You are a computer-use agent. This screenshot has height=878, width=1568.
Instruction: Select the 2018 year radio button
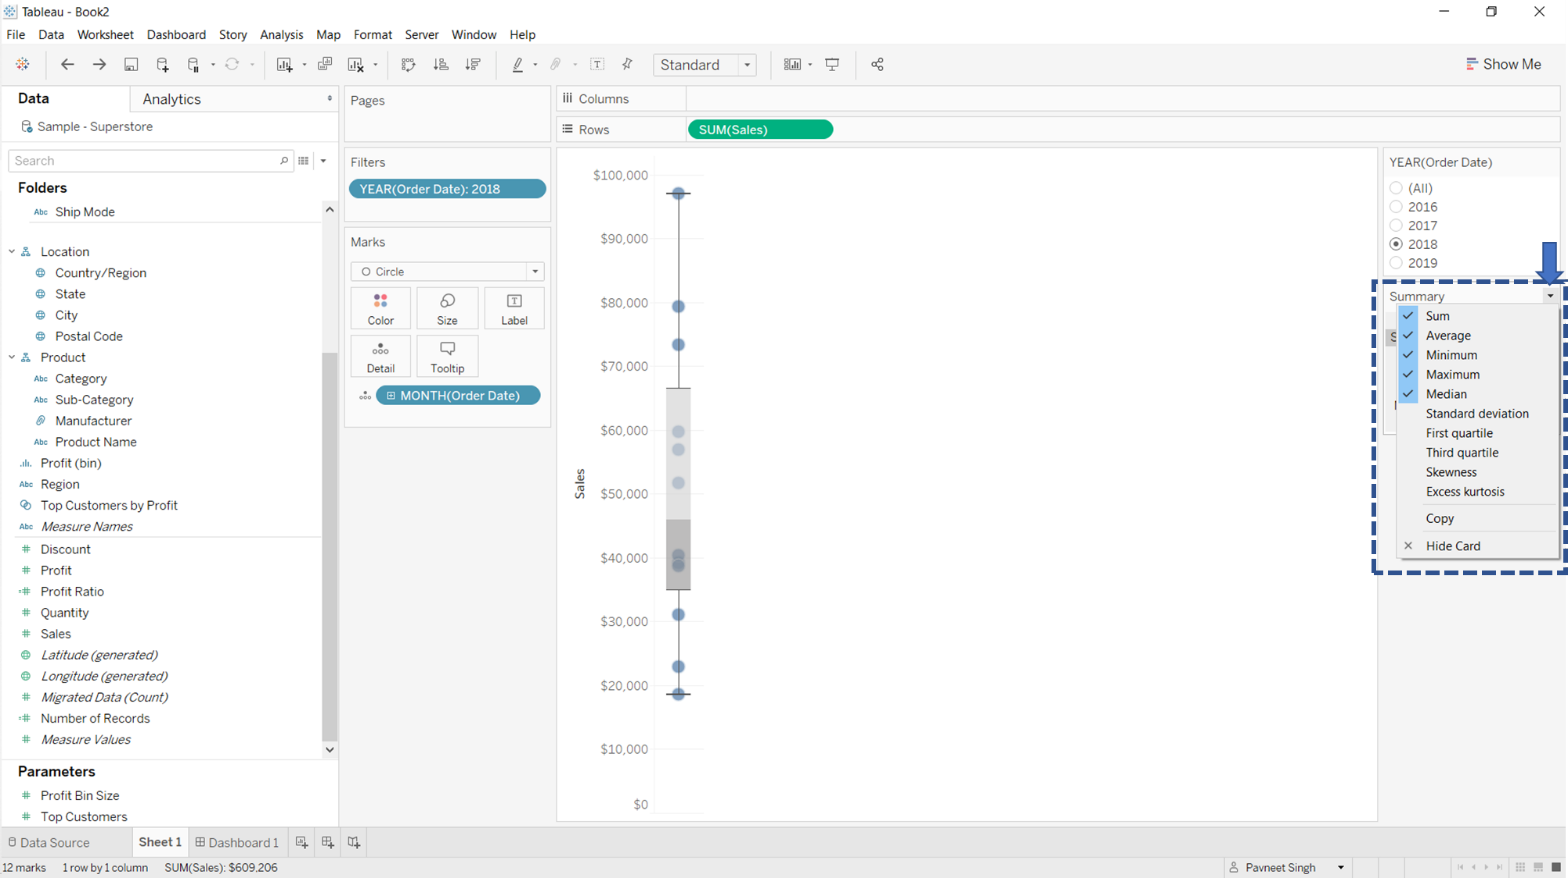1396,244
